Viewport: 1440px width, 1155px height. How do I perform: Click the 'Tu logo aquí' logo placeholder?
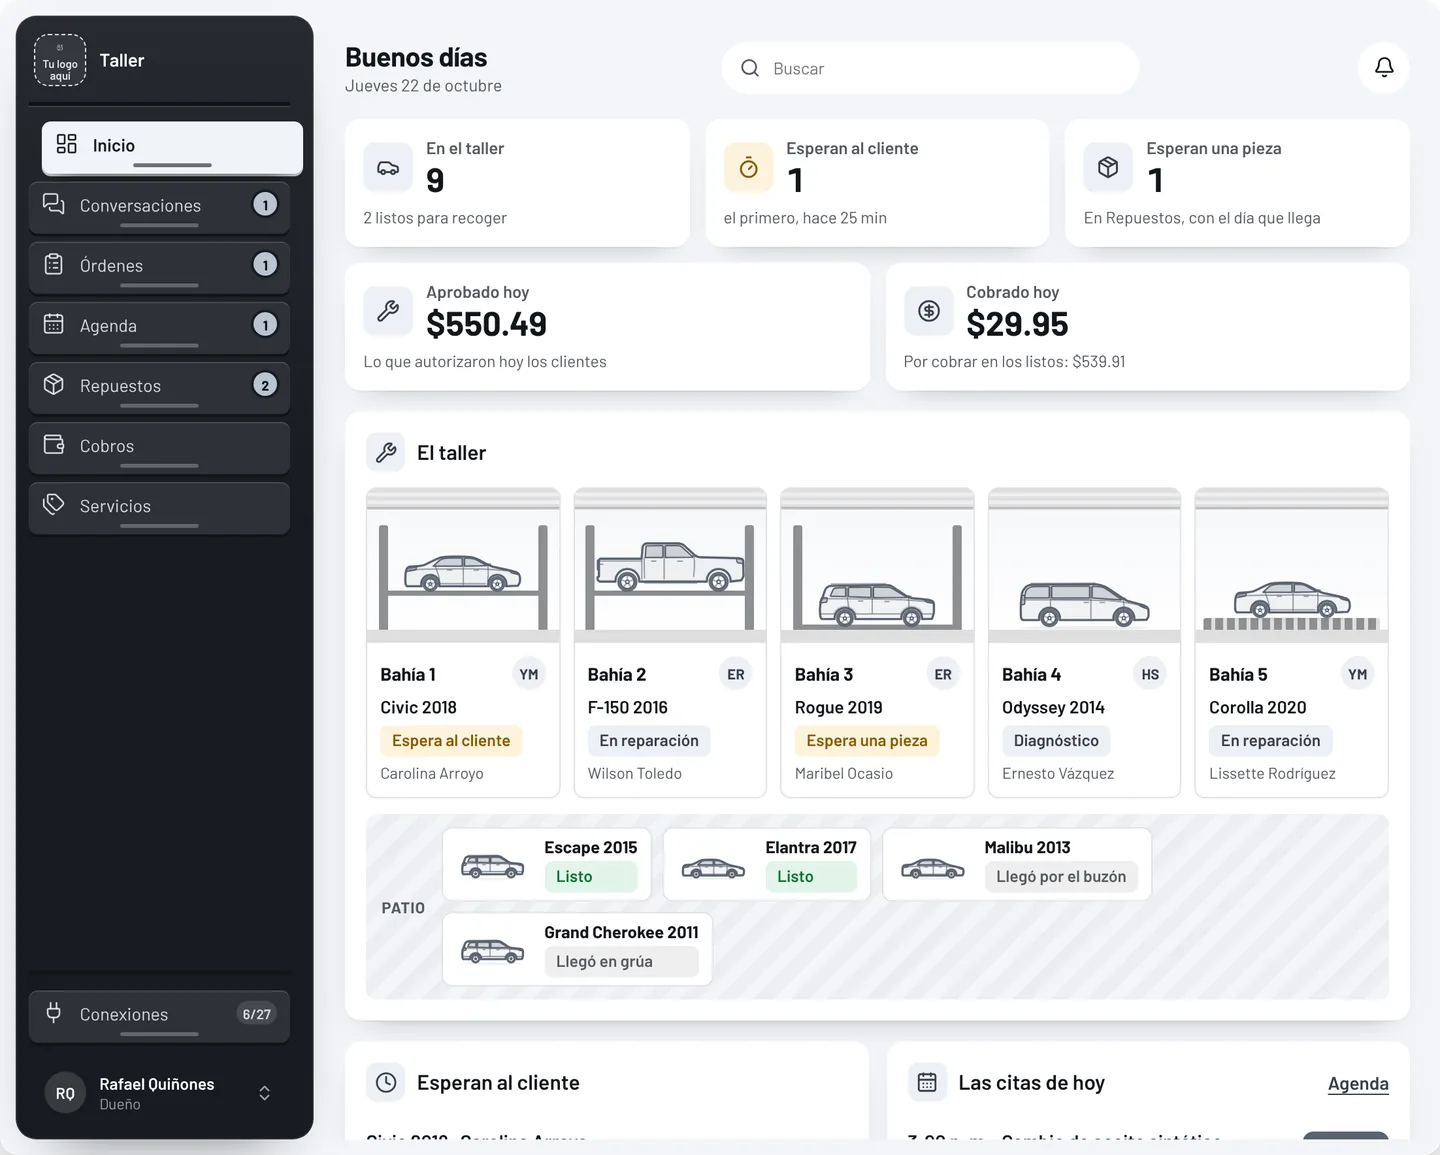(x=60, y=60)
